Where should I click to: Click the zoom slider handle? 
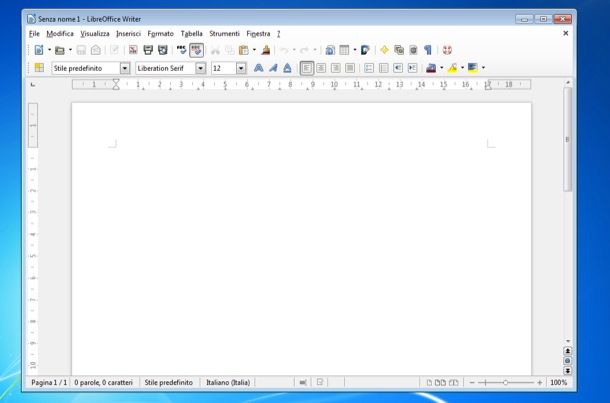click(x=505, y=383)
